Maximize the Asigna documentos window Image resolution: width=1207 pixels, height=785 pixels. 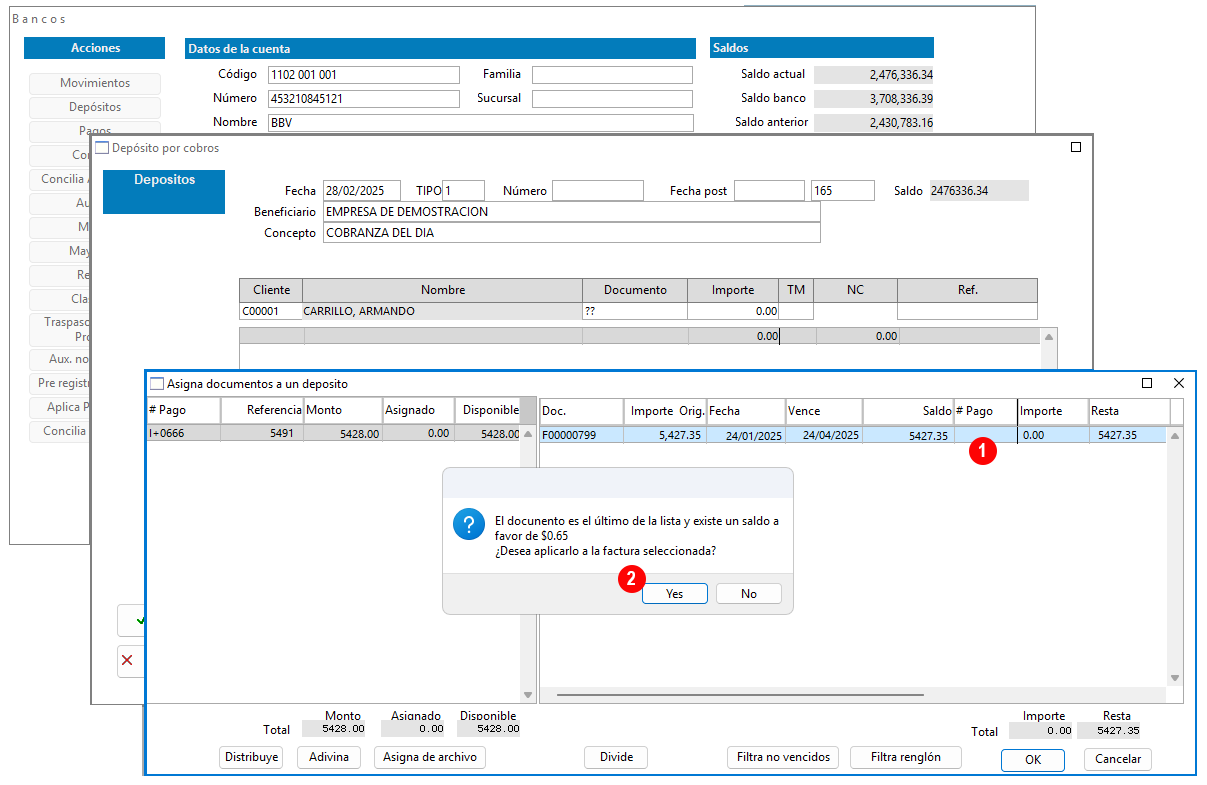[1147, 383]
